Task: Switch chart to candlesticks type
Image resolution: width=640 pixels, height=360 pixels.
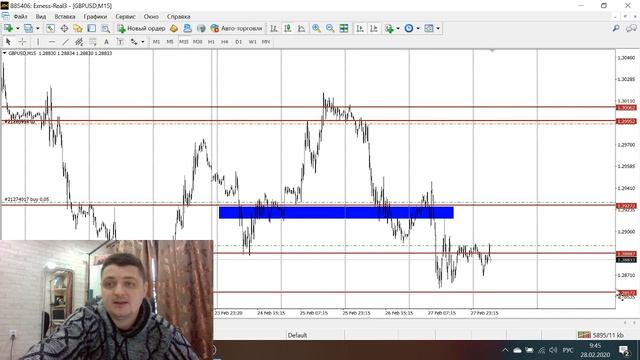Action: (288, 28)
